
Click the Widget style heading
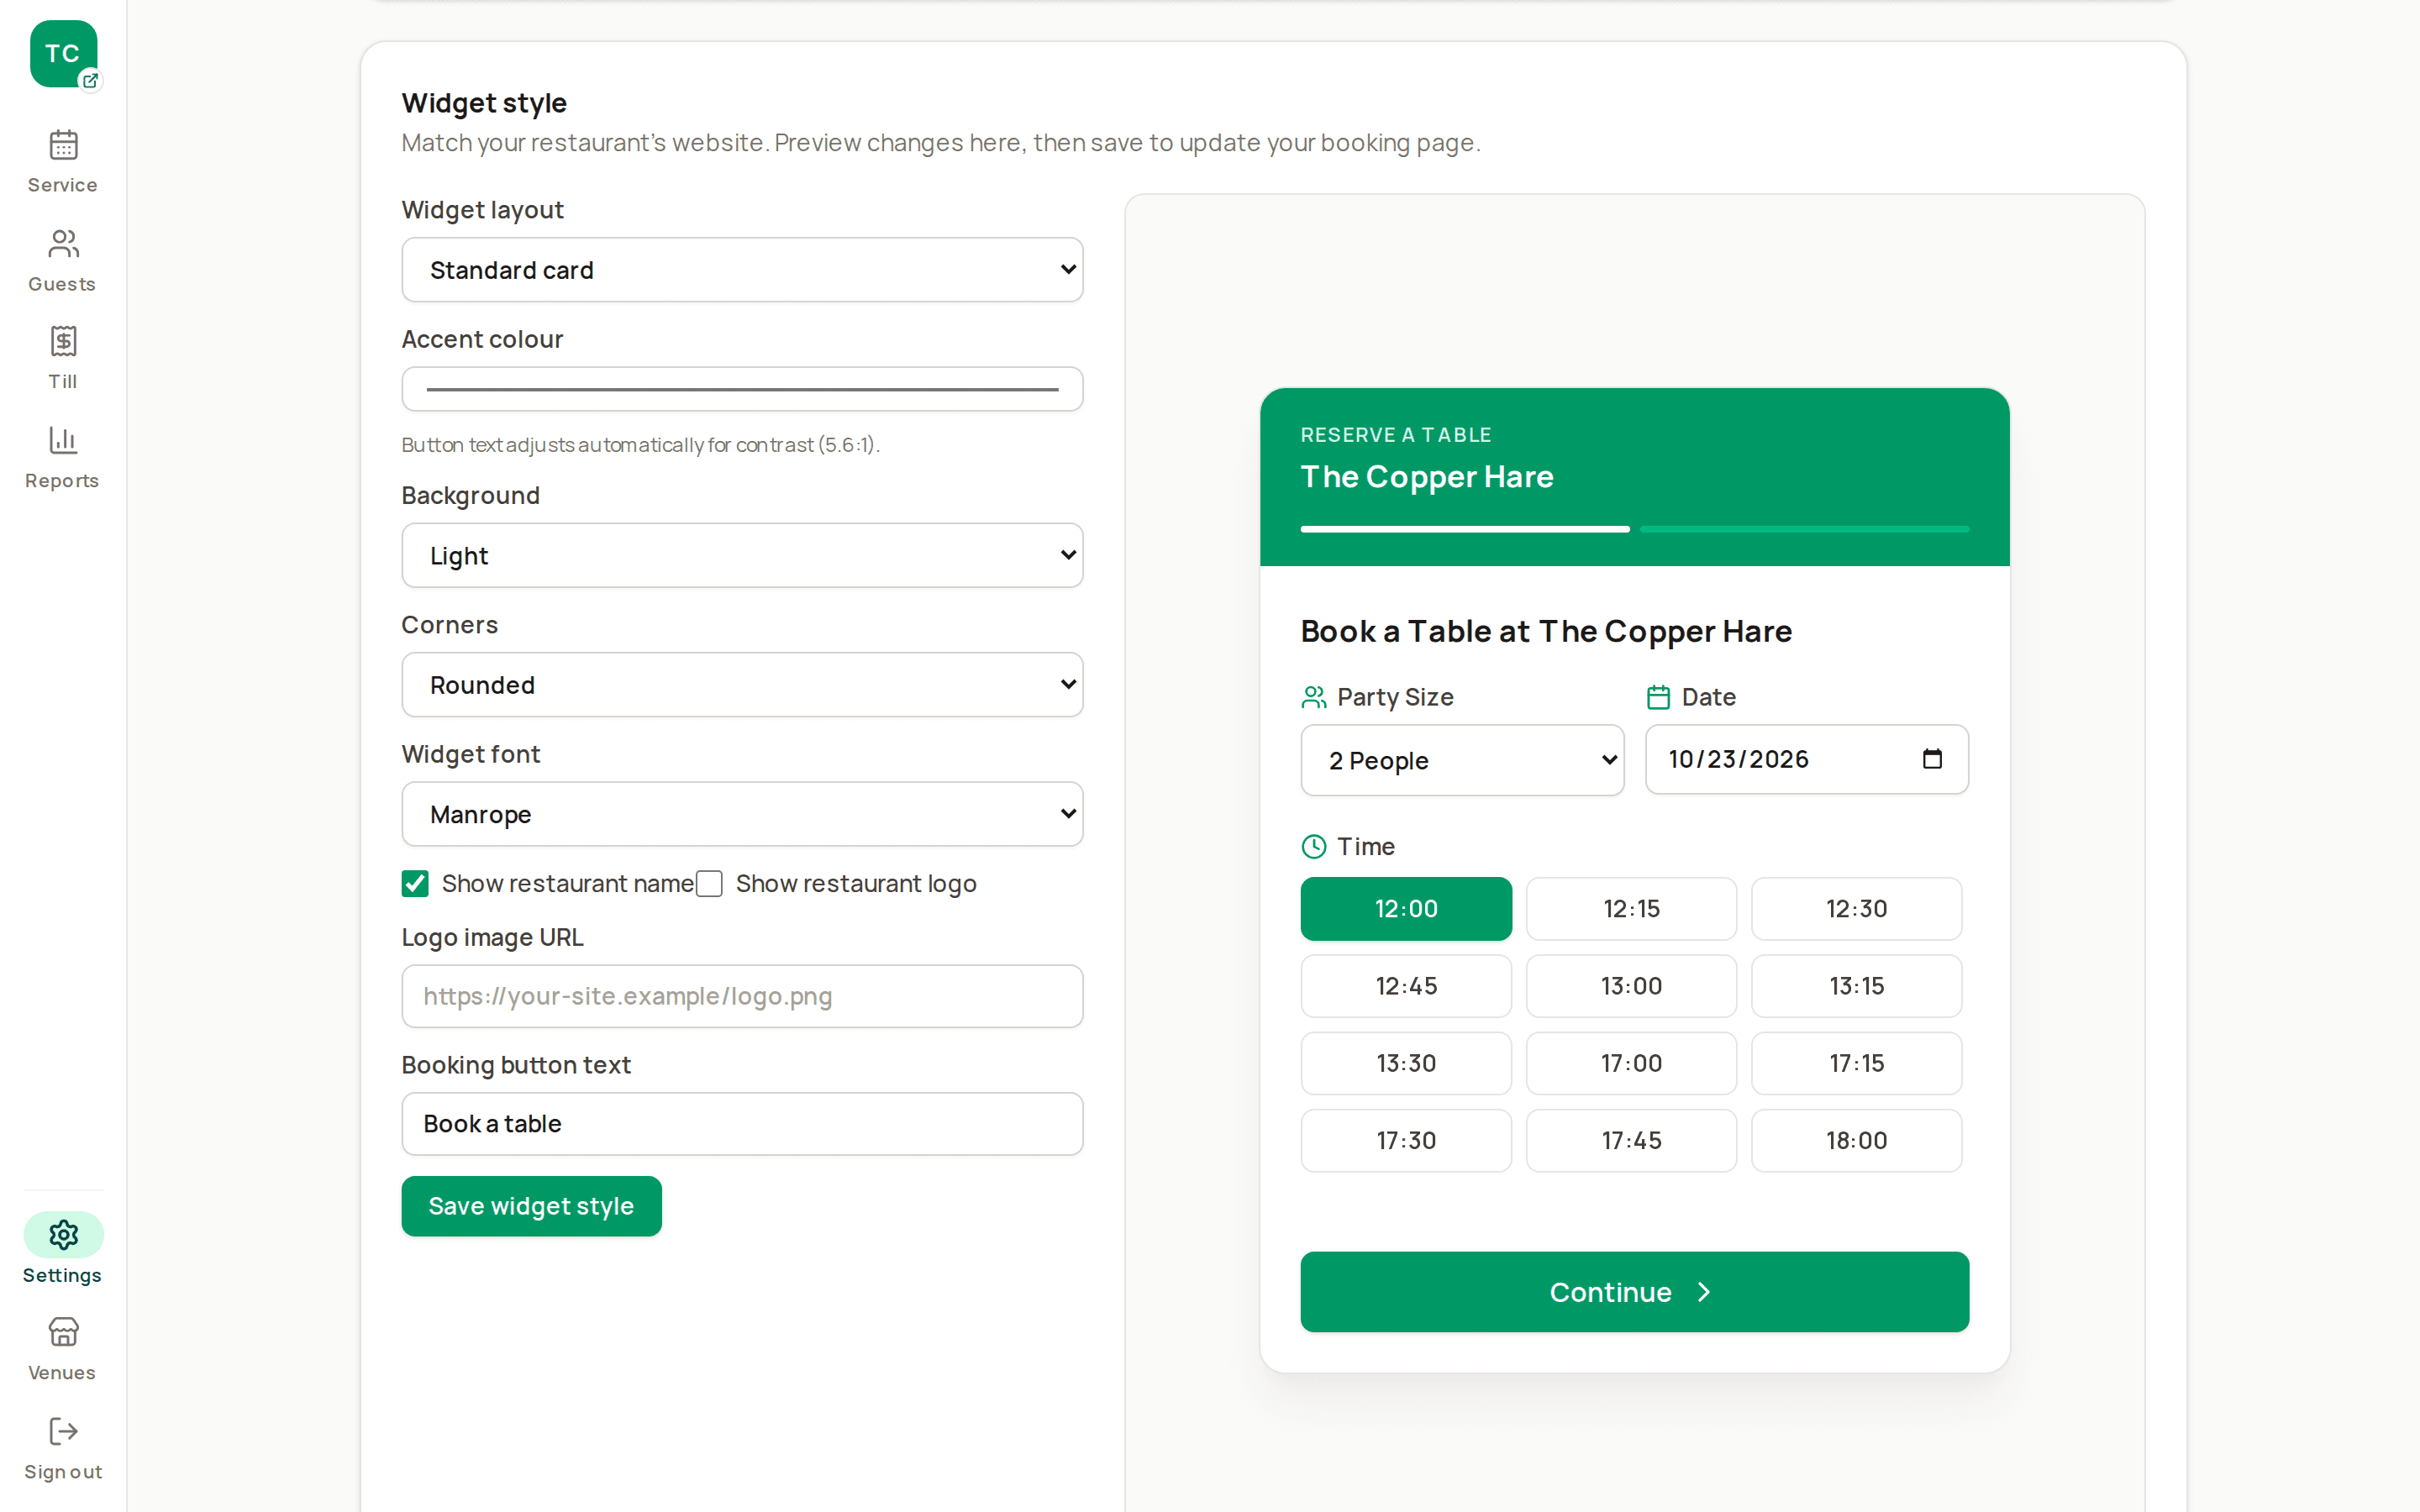[484, 103]
